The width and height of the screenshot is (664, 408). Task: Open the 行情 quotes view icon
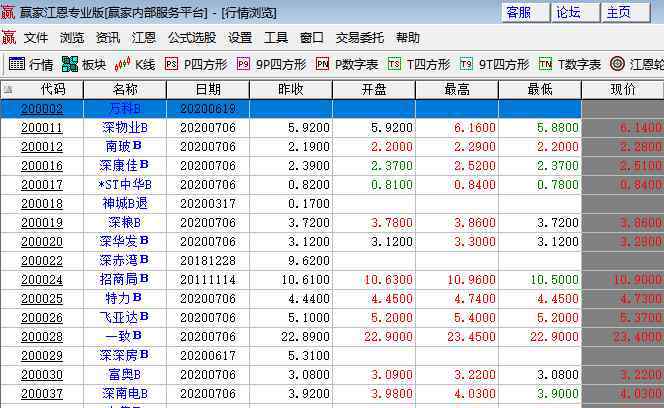pyautogui.click(x=17, y=64)
